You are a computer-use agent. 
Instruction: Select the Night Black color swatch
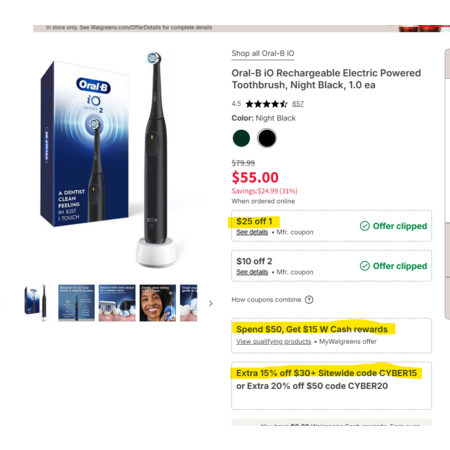point(267,138)
